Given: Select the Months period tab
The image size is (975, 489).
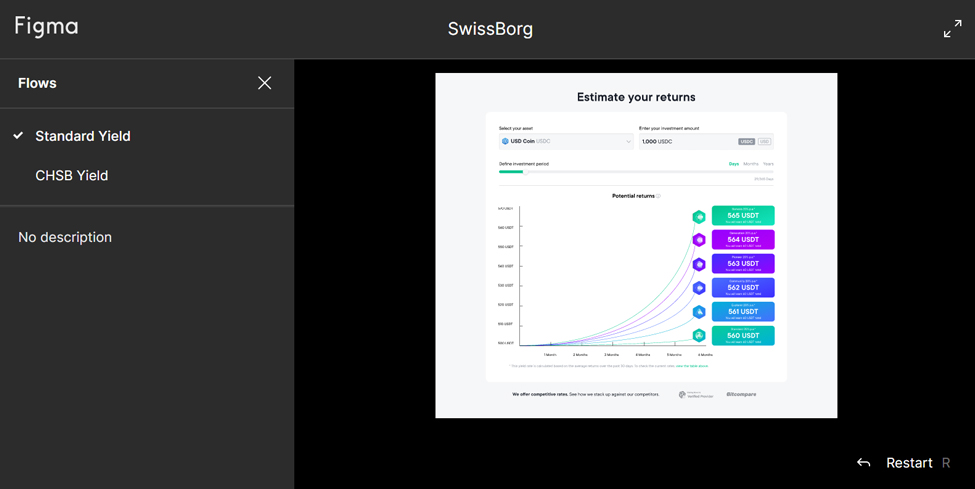Looking at the screenshot, I should click(750, 164).
